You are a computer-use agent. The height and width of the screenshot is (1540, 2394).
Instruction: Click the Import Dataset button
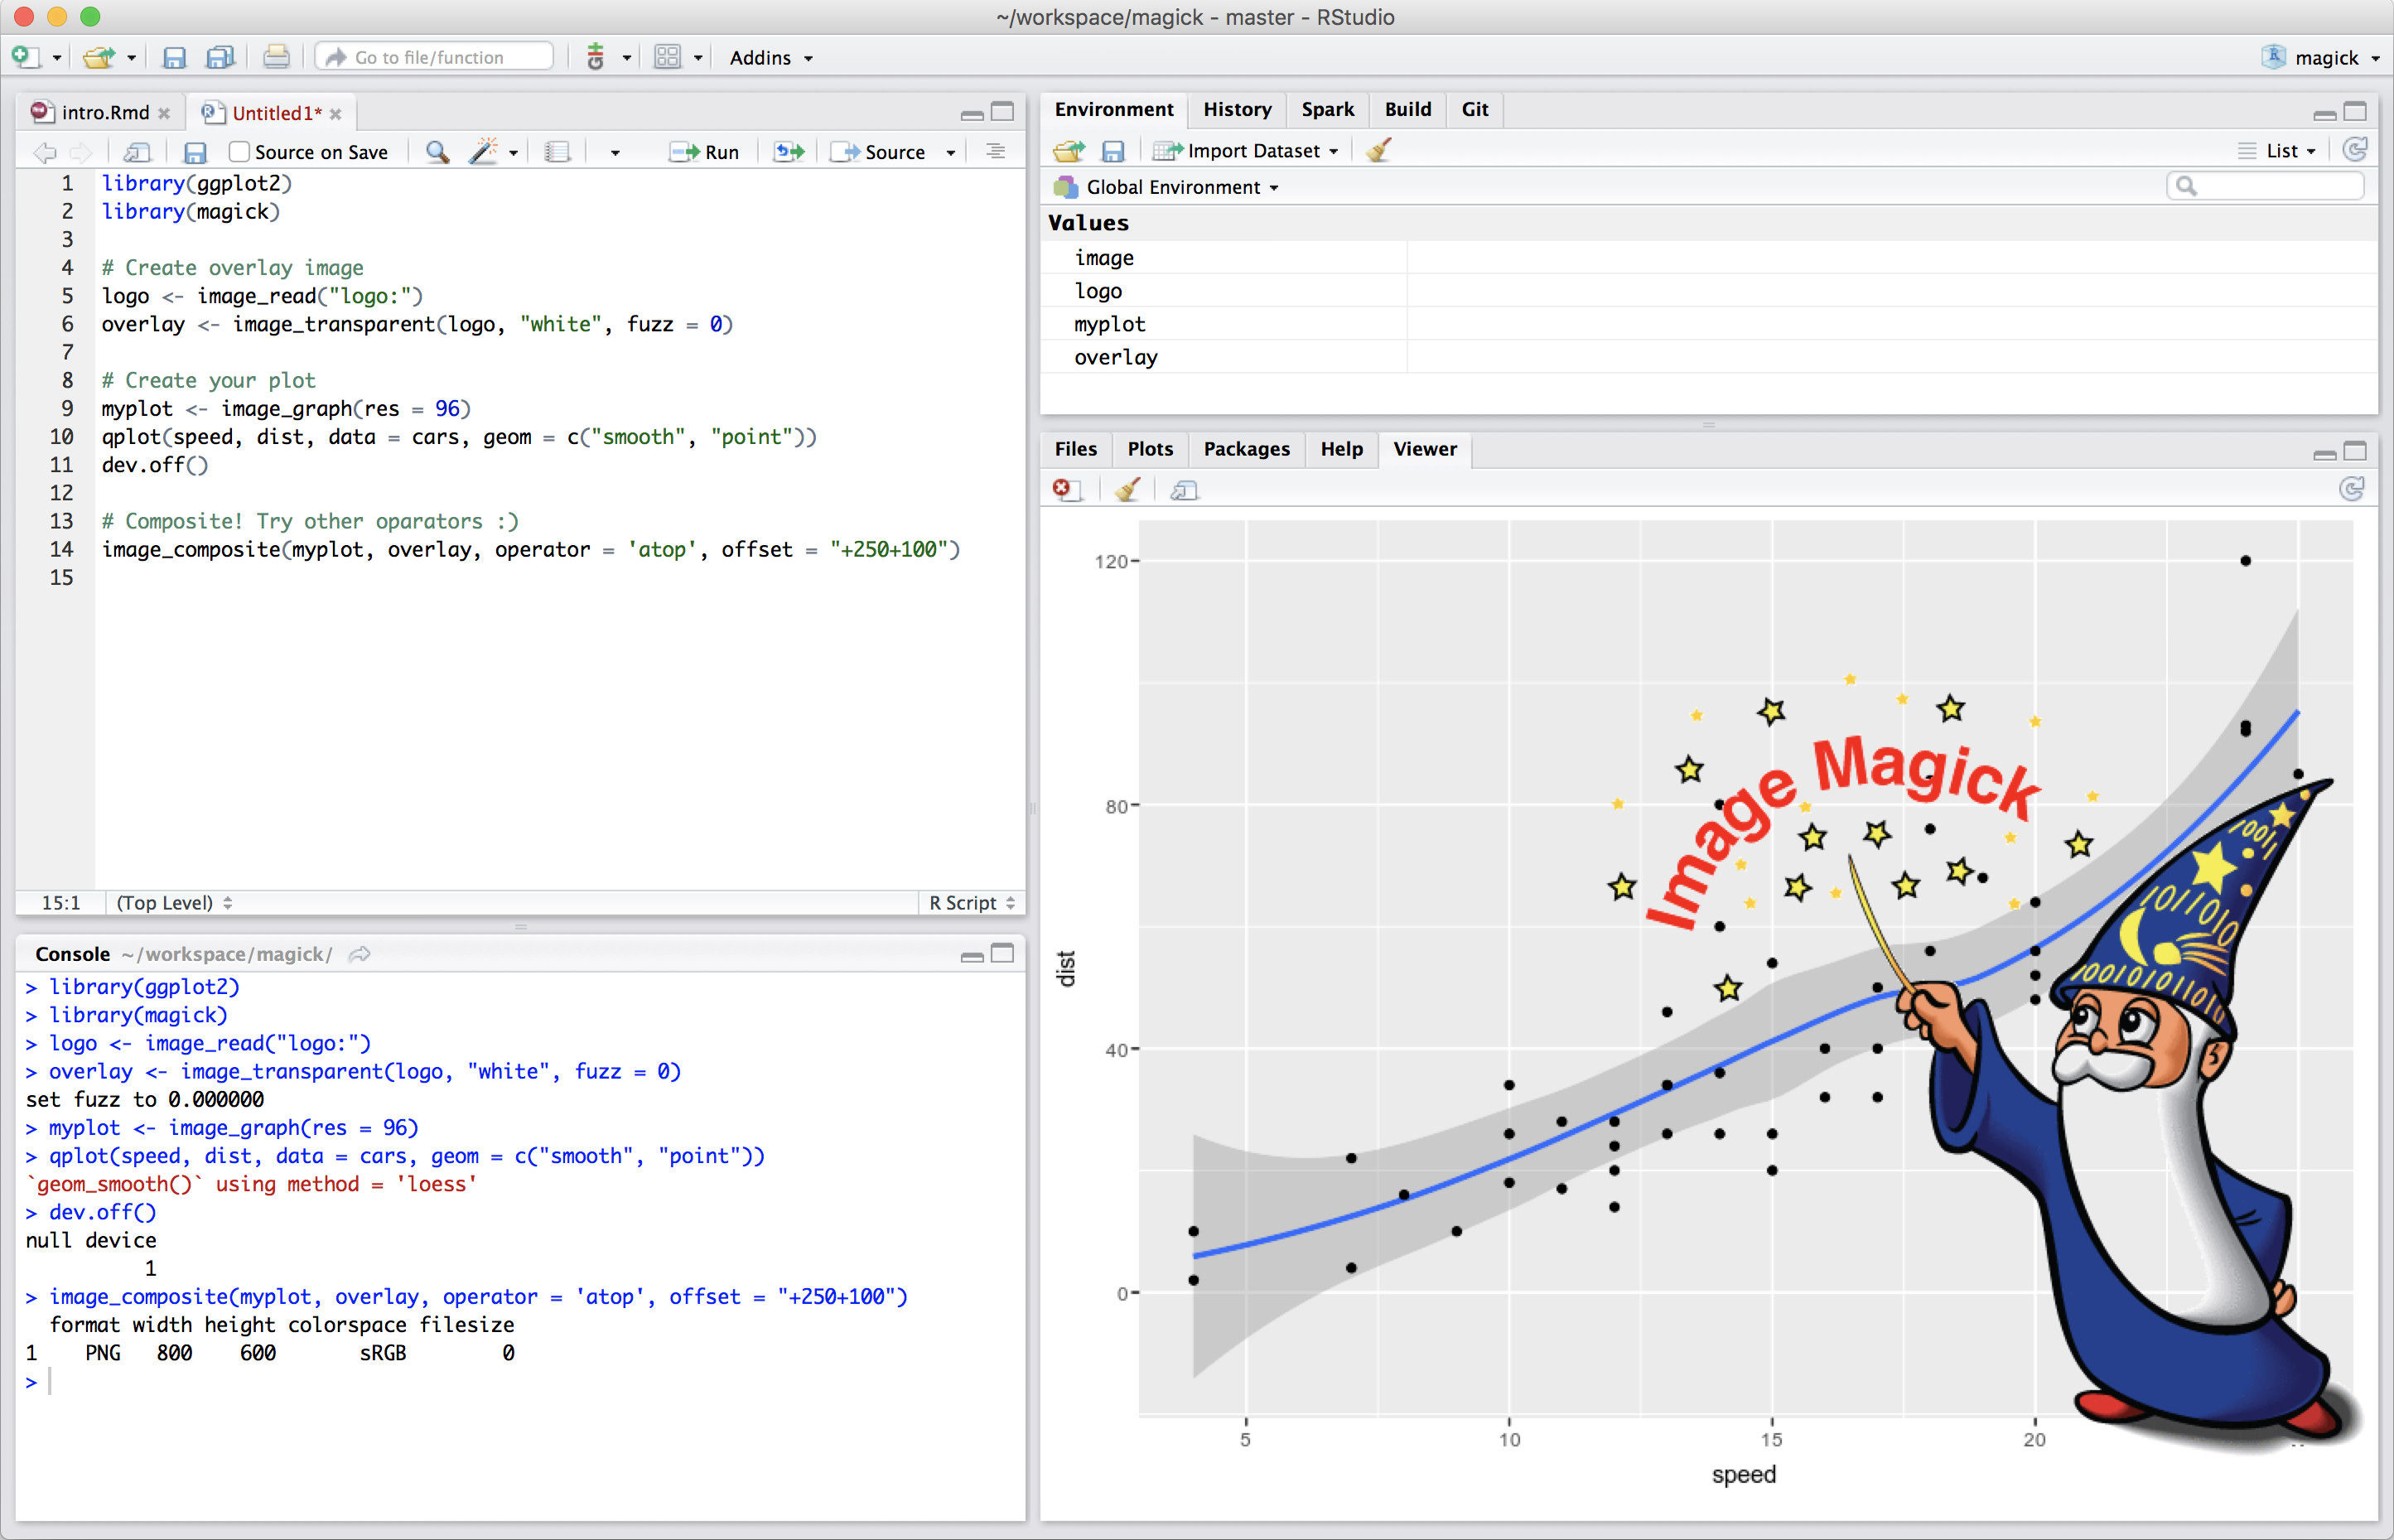[x=1245, y=151]
